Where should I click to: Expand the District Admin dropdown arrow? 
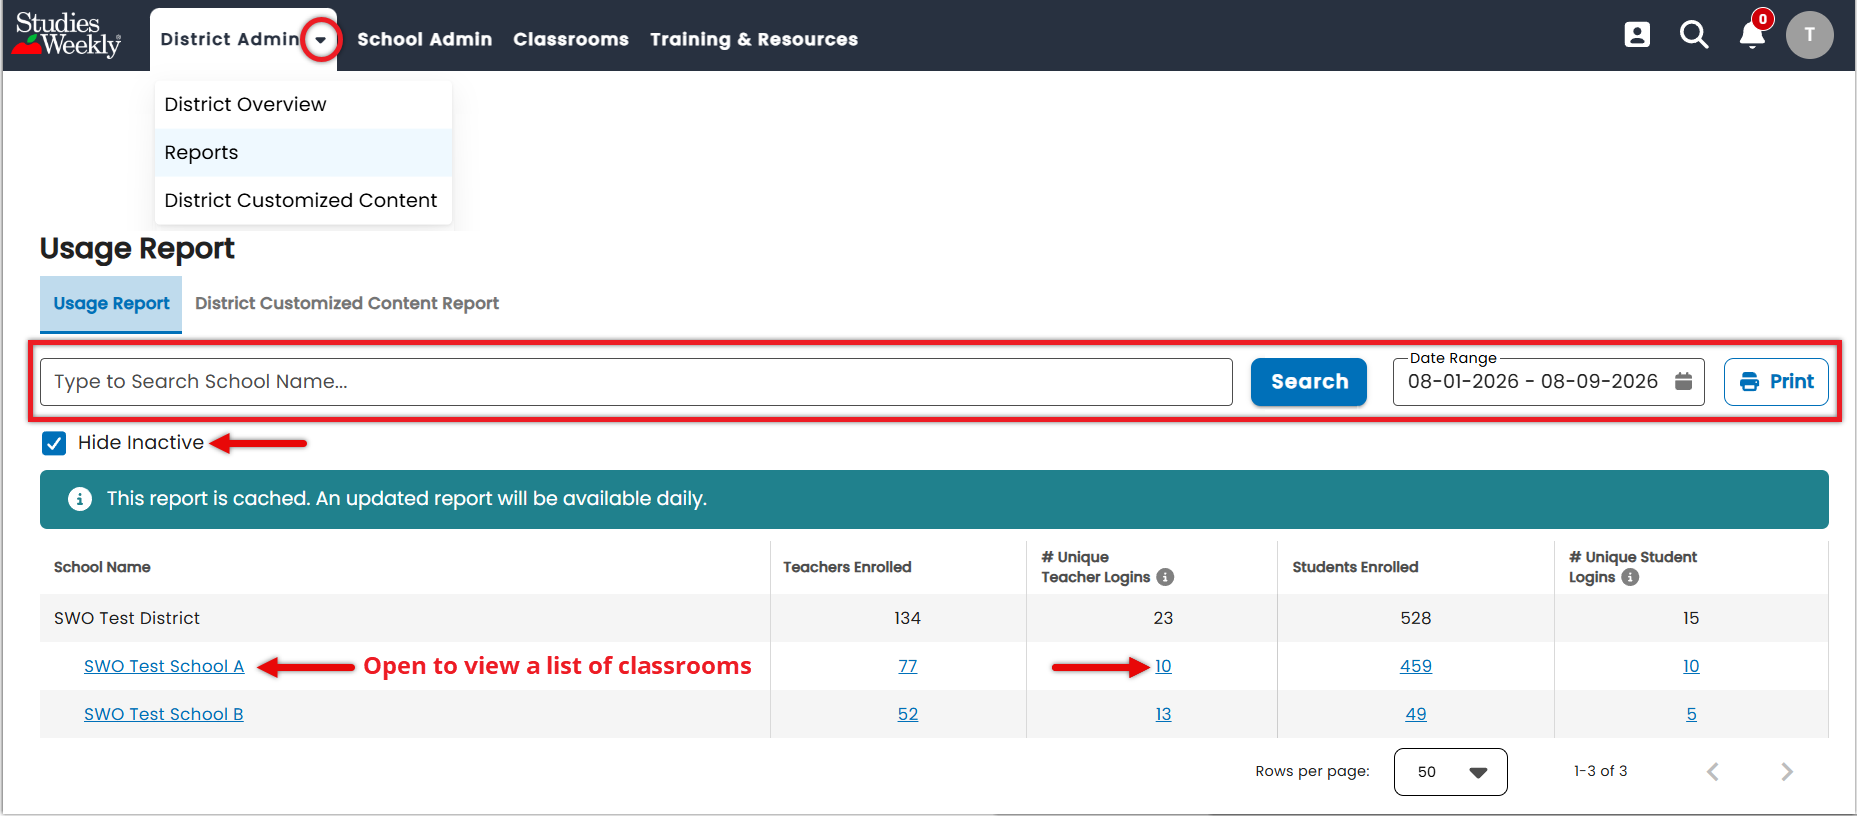[320, 40]
